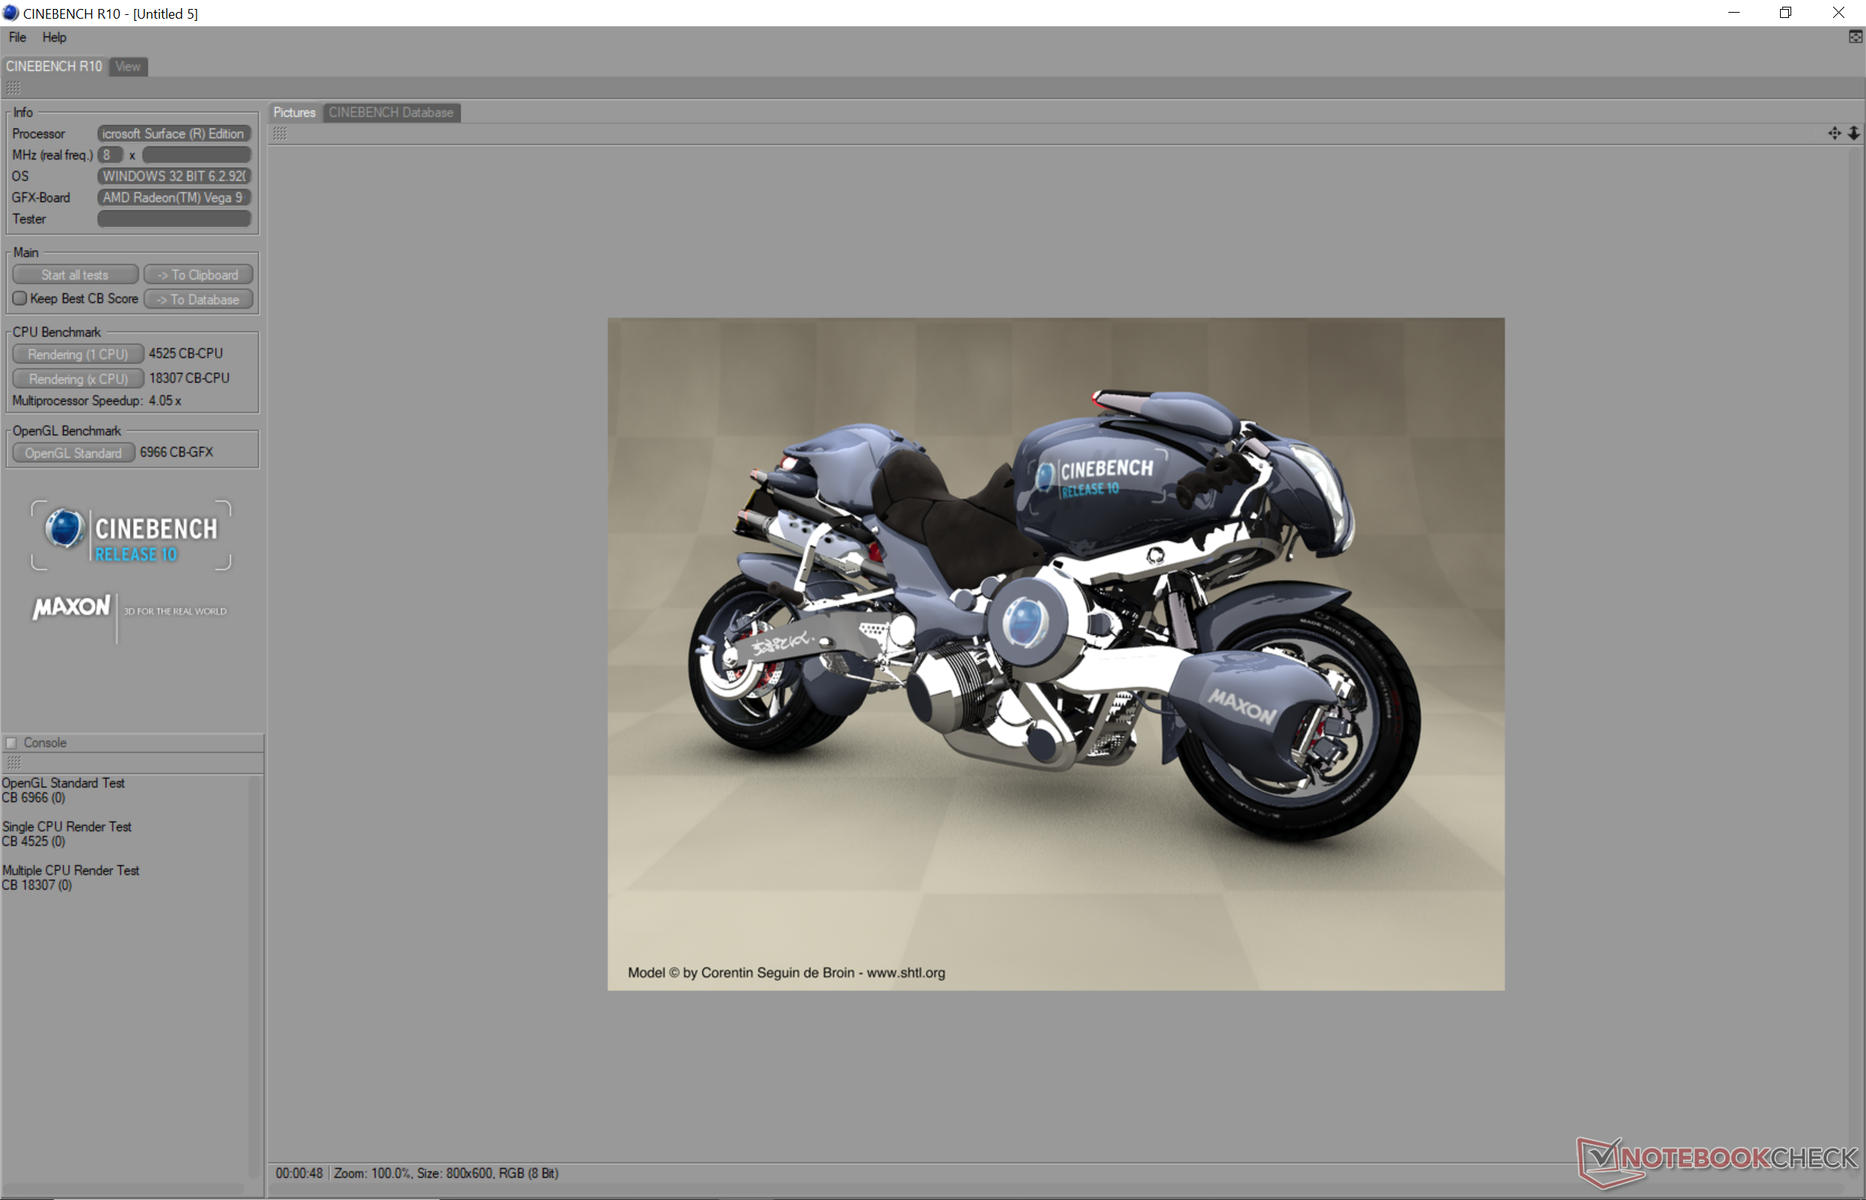Click the Tester name field
This screenshot has width=1866, height=1200.
tap(174, 219)
